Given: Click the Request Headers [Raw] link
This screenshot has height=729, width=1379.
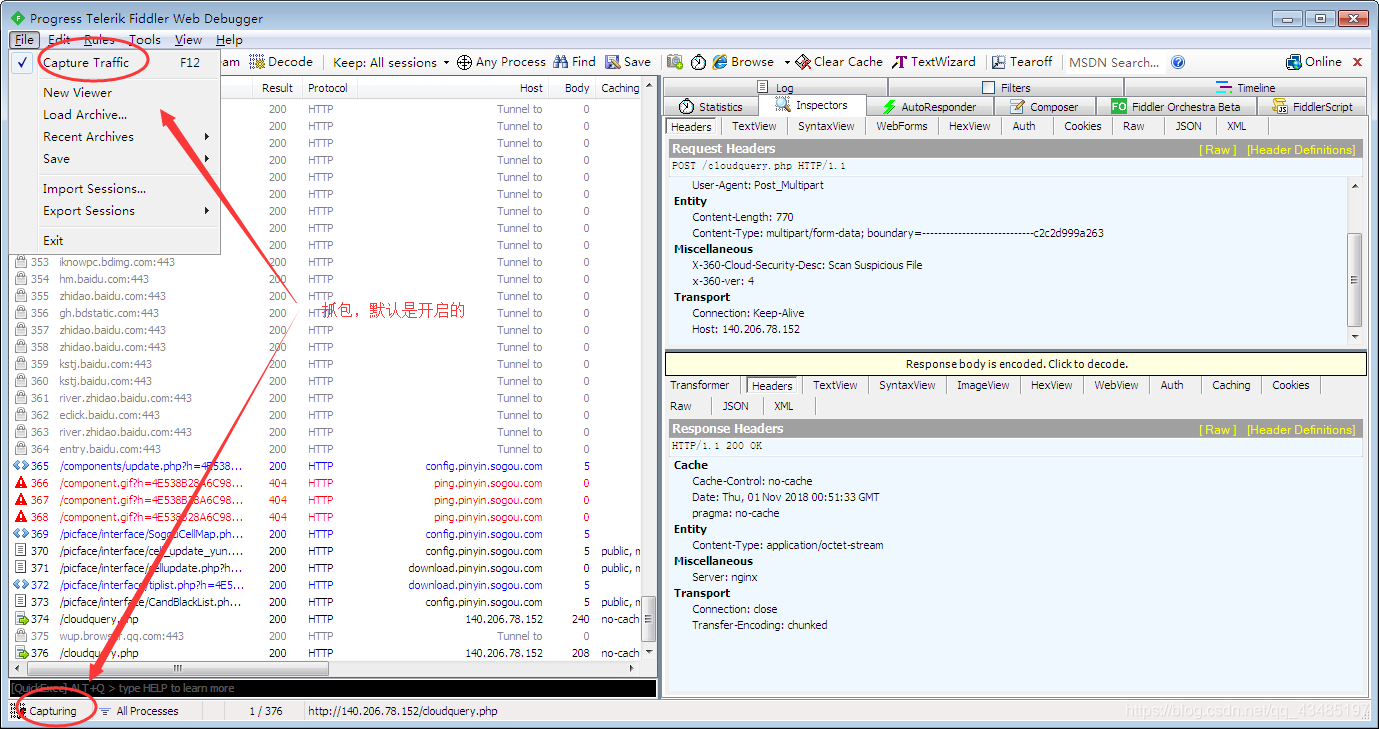Looking at the screenshot, I should 1218,150.
